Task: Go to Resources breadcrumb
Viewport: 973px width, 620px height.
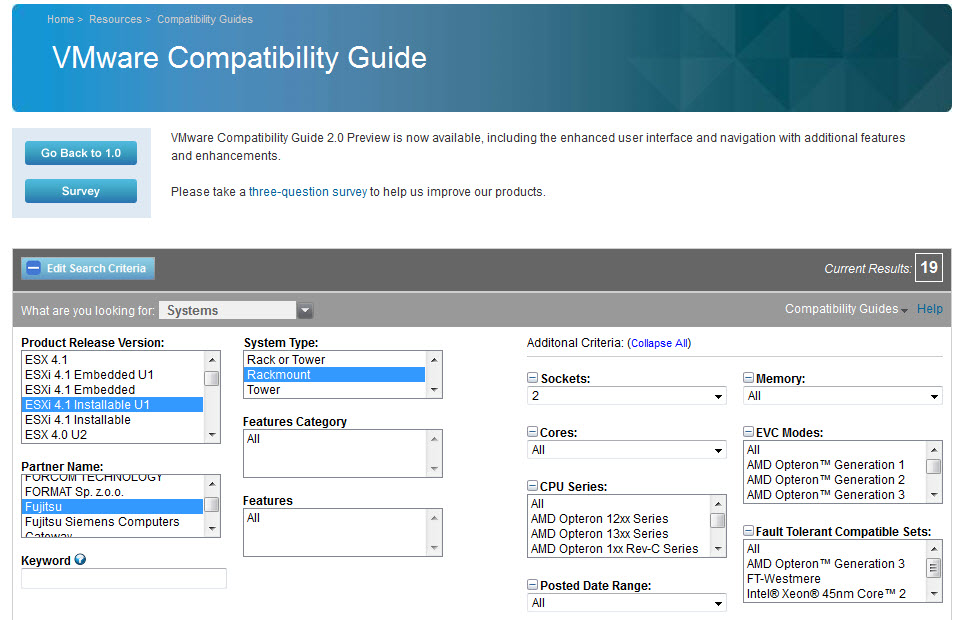Action: [x=115, y=19]
